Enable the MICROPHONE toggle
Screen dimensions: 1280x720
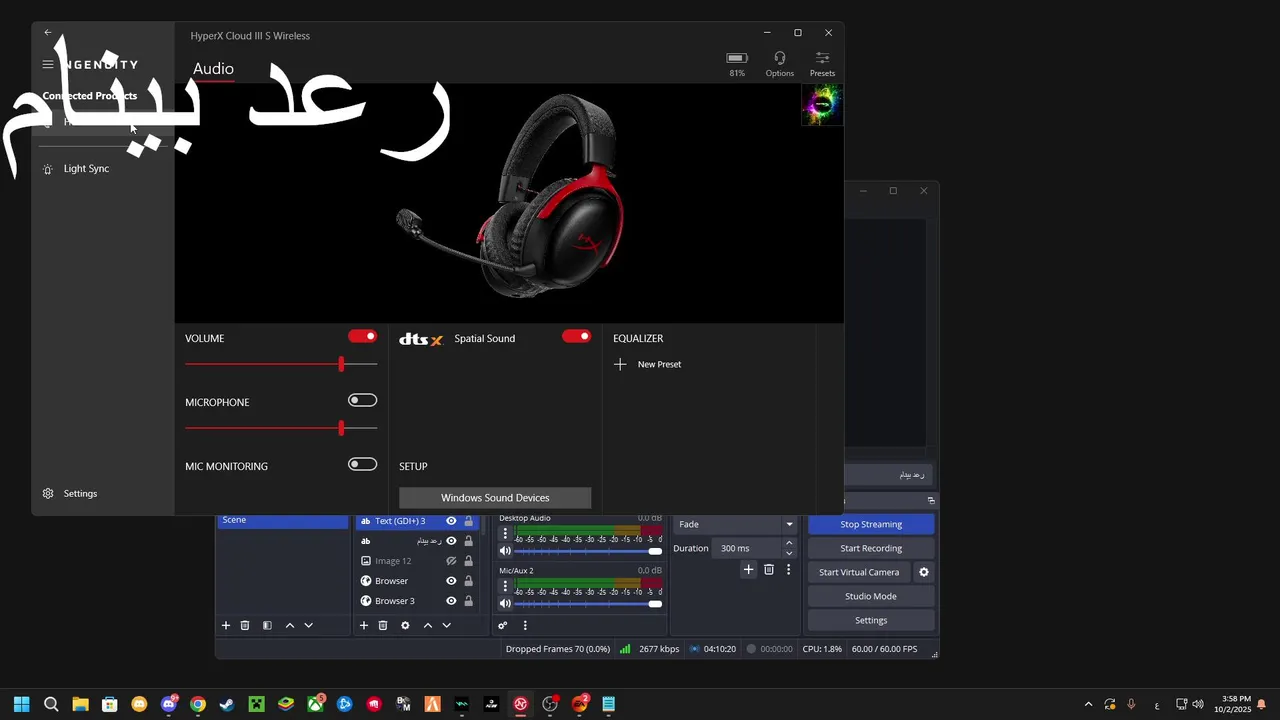[x=362, y=400]
